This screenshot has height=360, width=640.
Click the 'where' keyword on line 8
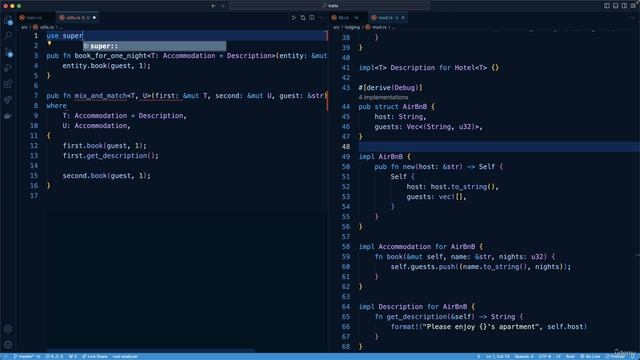[x=56, y=106]
